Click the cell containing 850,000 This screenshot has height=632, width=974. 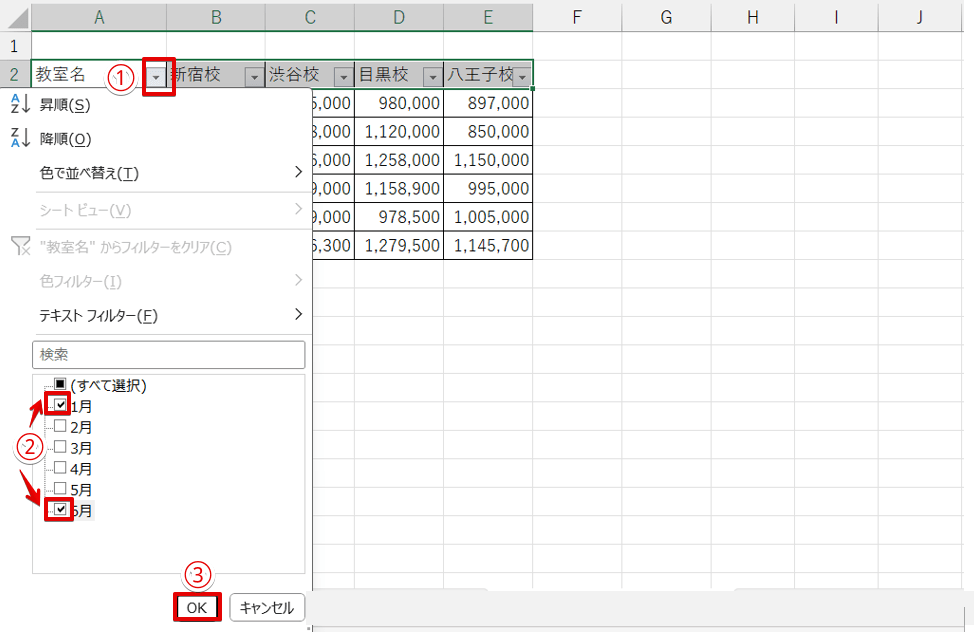pos(488,132)
